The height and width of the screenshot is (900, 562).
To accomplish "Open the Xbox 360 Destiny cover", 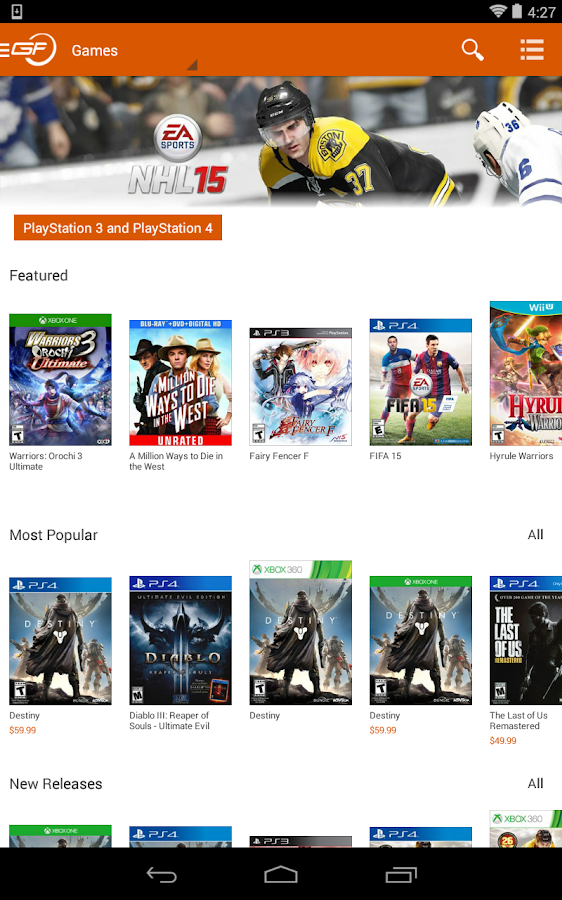I will point(300,633).
